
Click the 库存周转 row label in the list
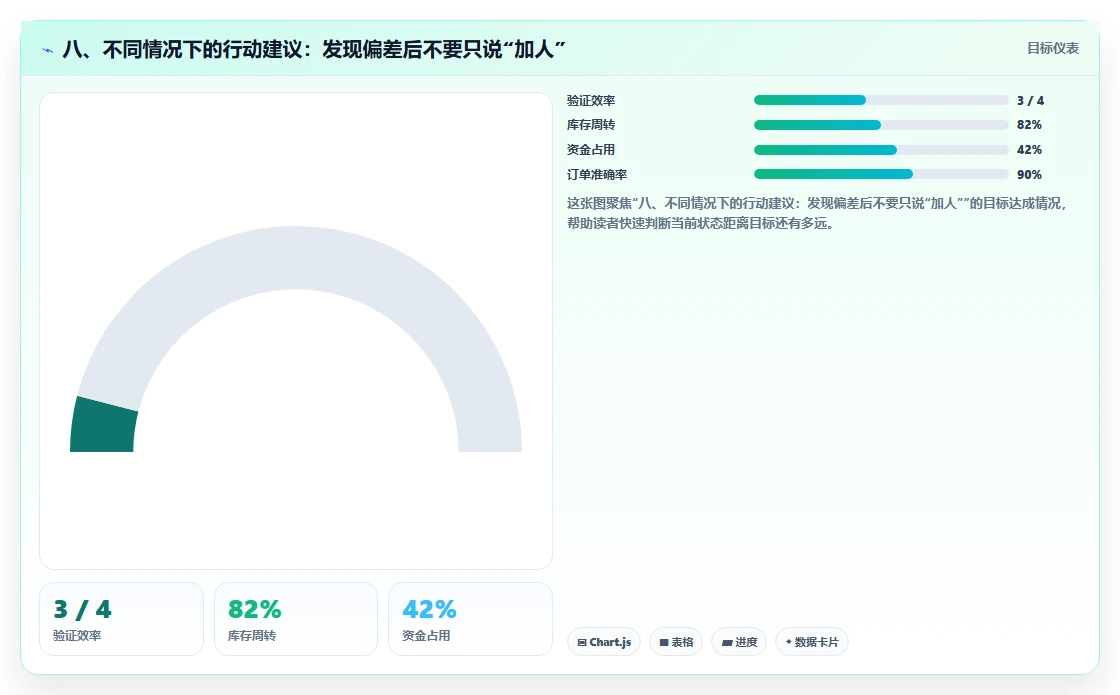pyautogui.click(x=591, y=125)
